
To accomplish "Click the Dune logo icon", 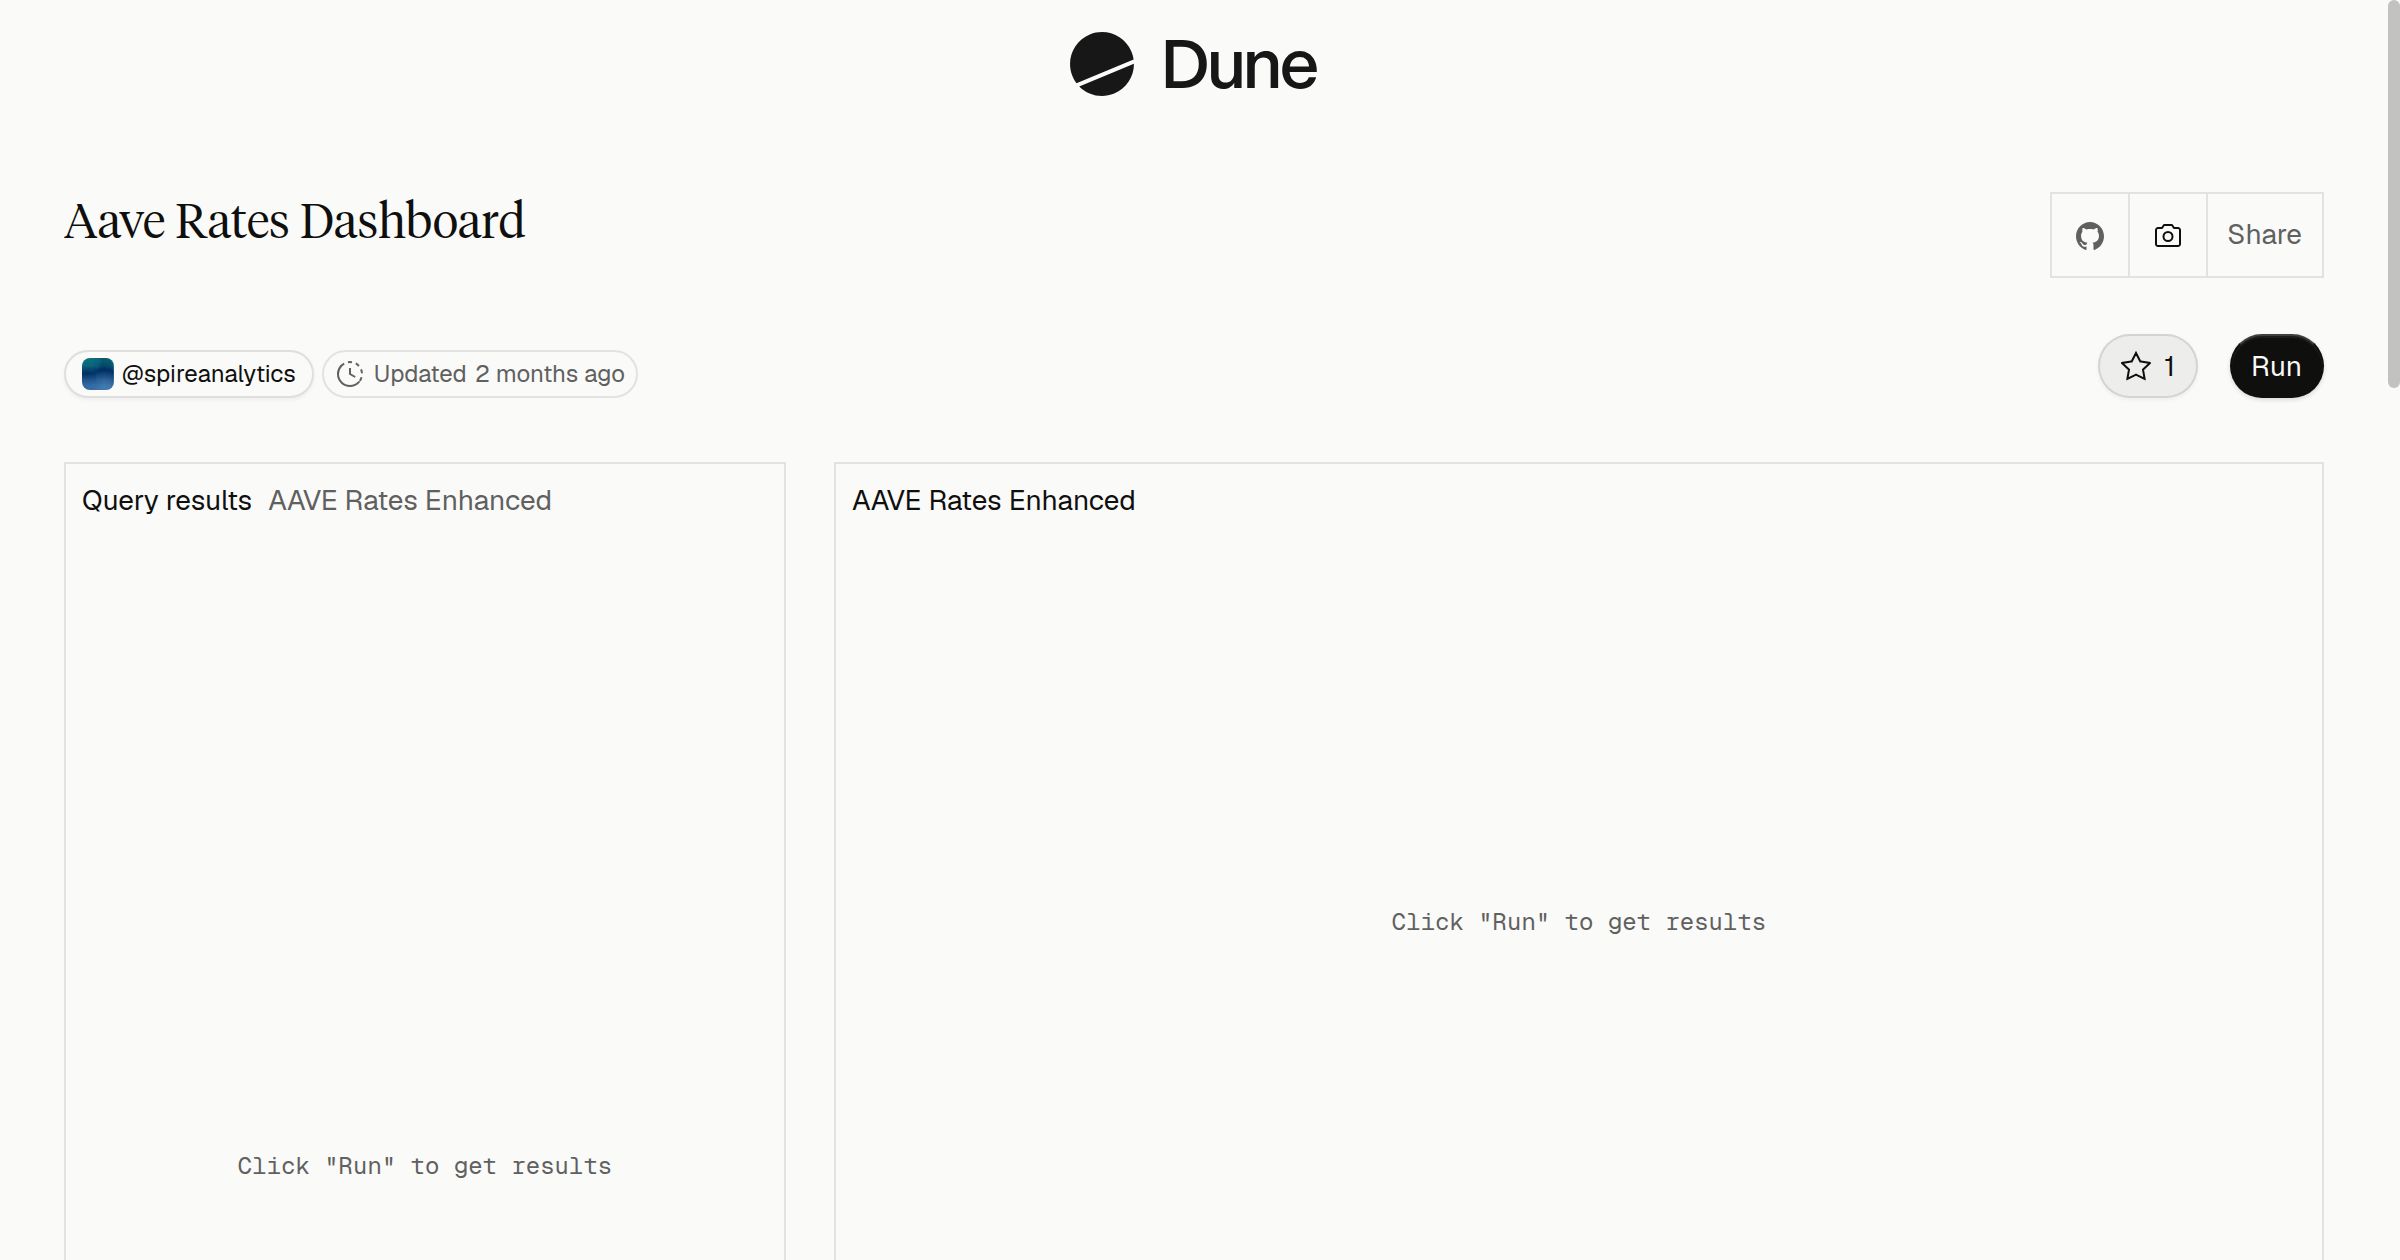I will pyautogui.click(x=1101, y=65).
